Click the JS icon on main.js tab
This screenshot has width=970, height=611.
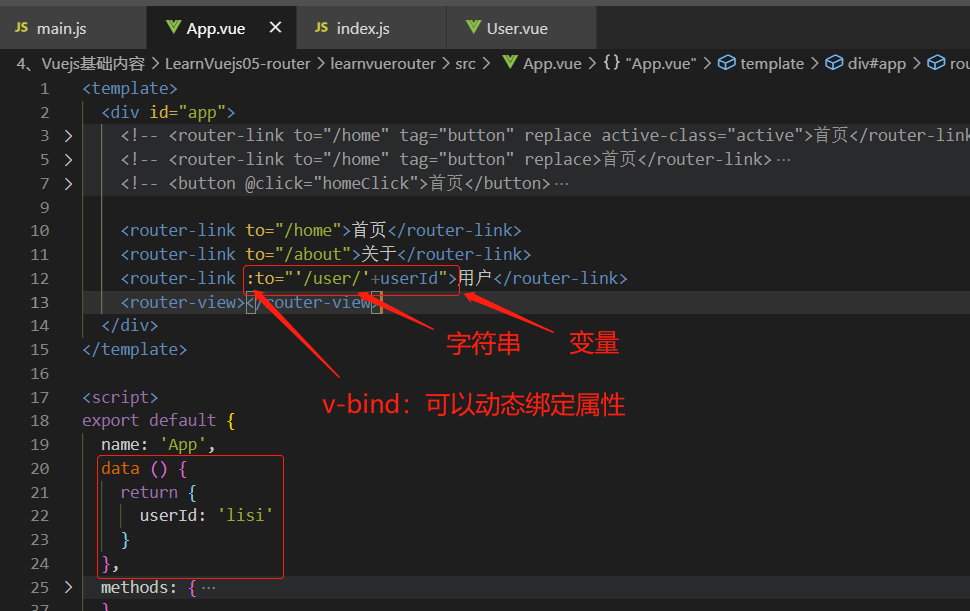click(22, 27)
